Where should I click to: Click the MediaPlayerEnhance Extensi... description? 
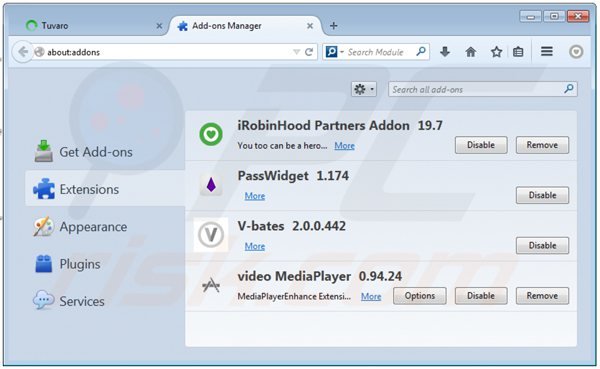tap(294, 297)
